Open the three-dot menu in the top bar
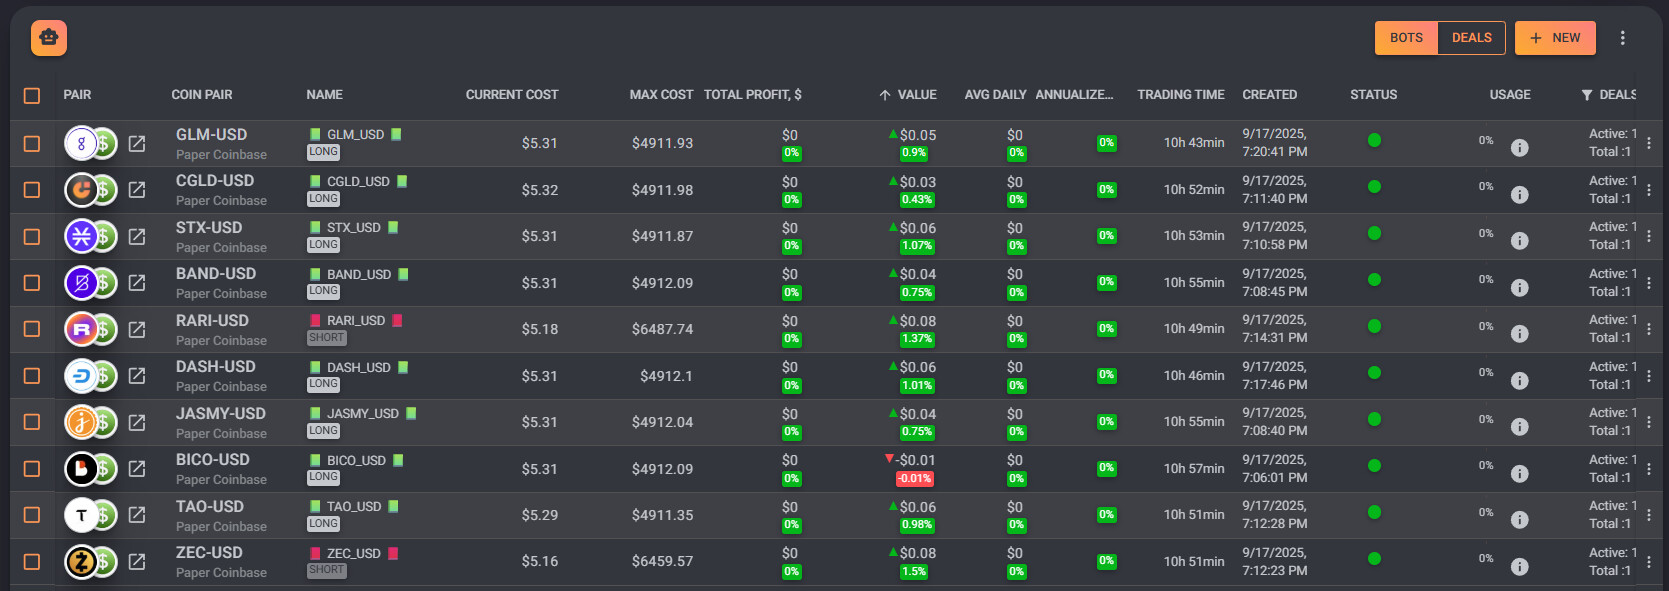The height and width of the screenshot is (591, 1669). click(x=1622, y=38)
